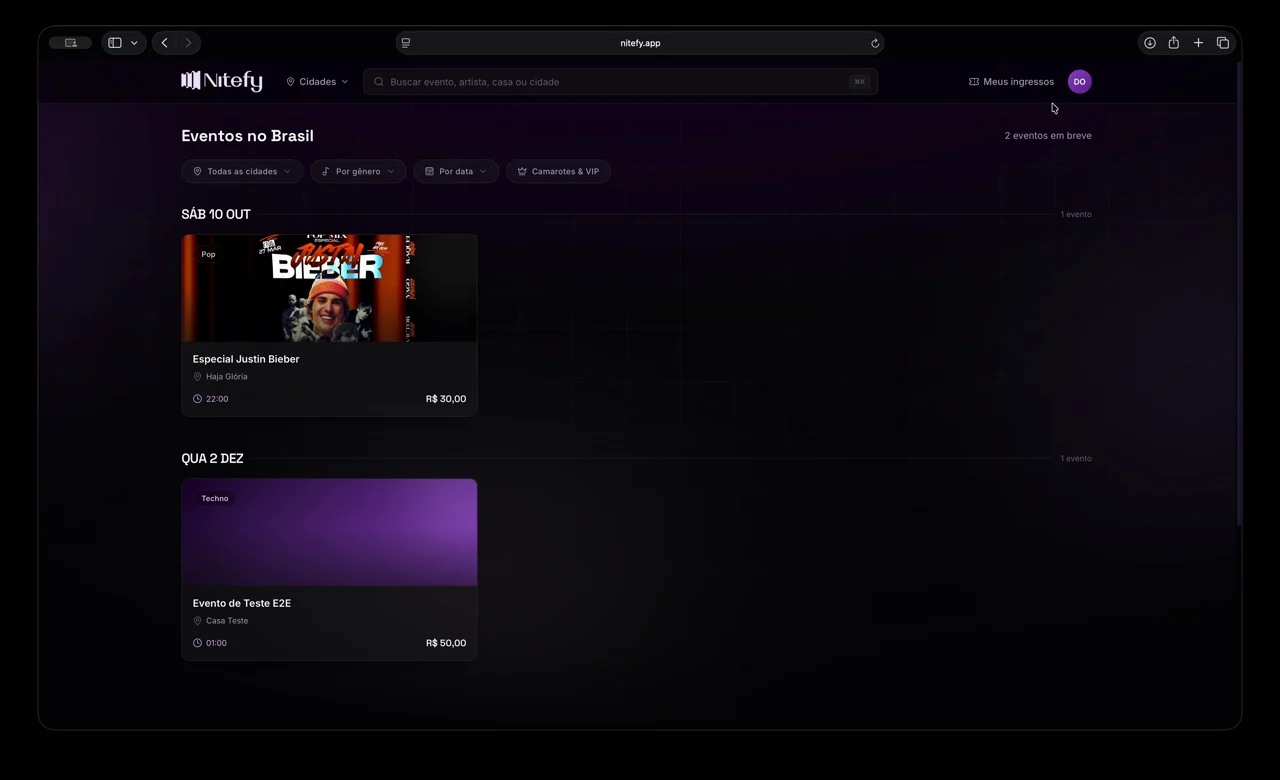
Task: Click the nitefy.app address bar
Action: click(640, 43)
